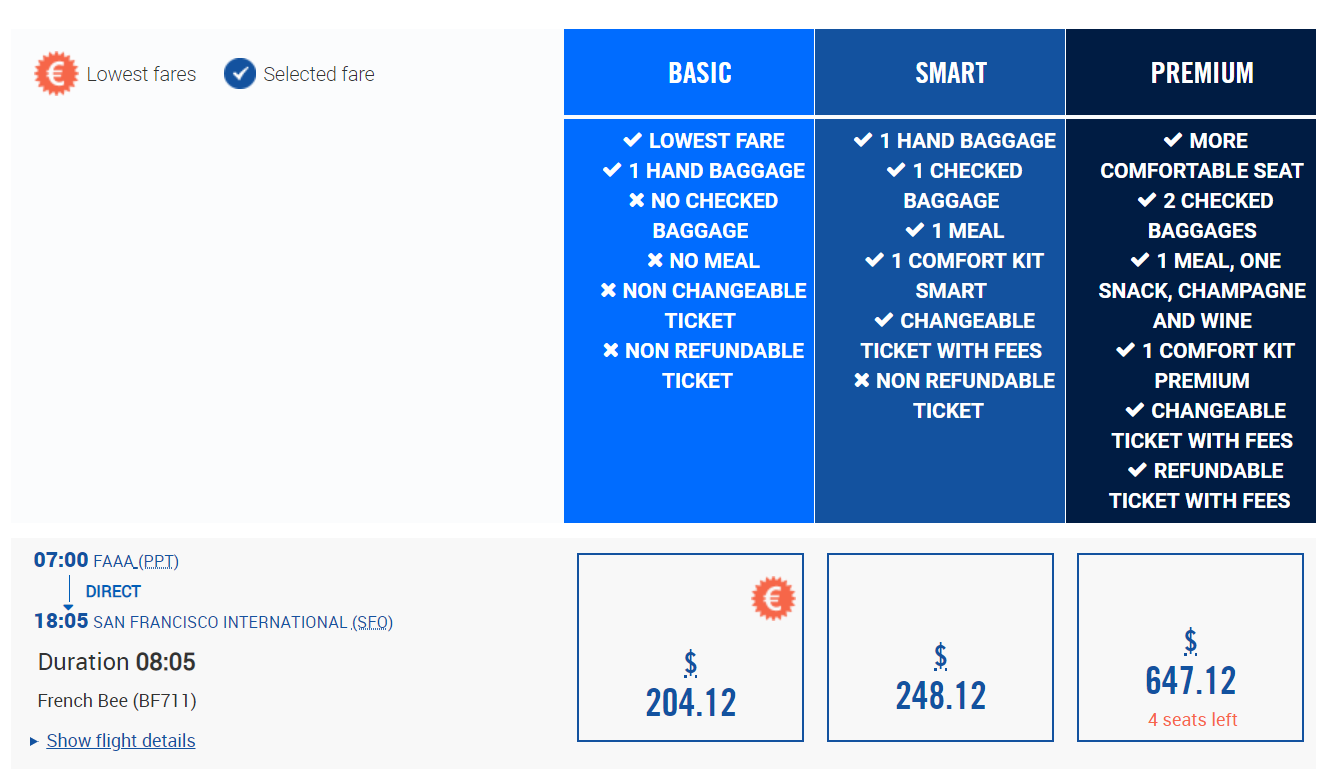Select the Basic fare at 204.12

coord(690,647)
